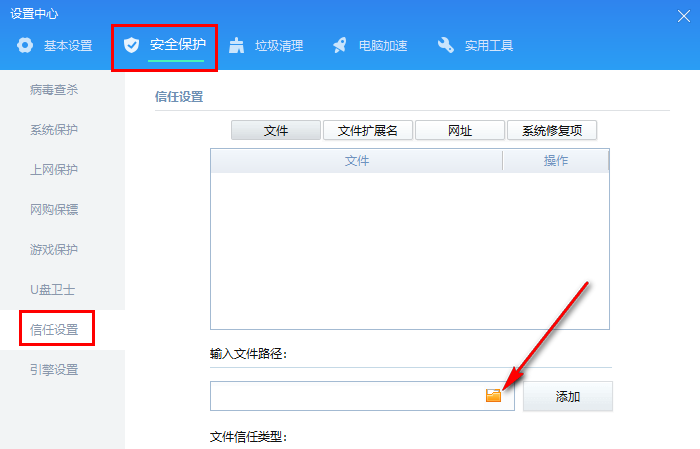Open 引擎设置 in the sidebar
The height and width of the screenshot is (449, 700).
point(54,370)
